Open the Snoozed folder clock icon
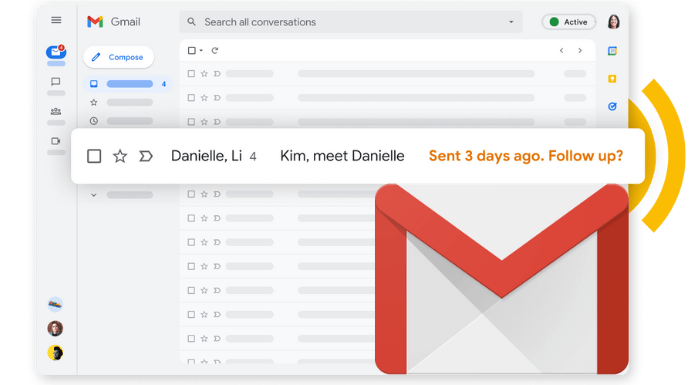This screenshot has height=385, width=700. tap(94, 121)
